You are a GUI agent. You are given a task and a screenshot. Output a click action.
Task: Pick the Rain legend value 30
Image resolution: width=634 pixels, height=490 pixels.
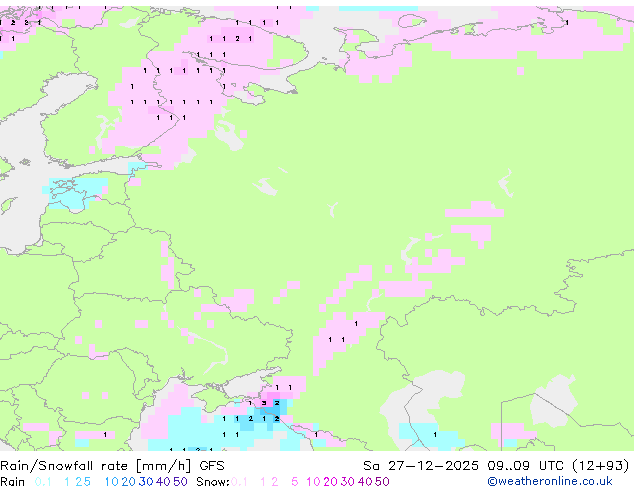click(146, 482)
